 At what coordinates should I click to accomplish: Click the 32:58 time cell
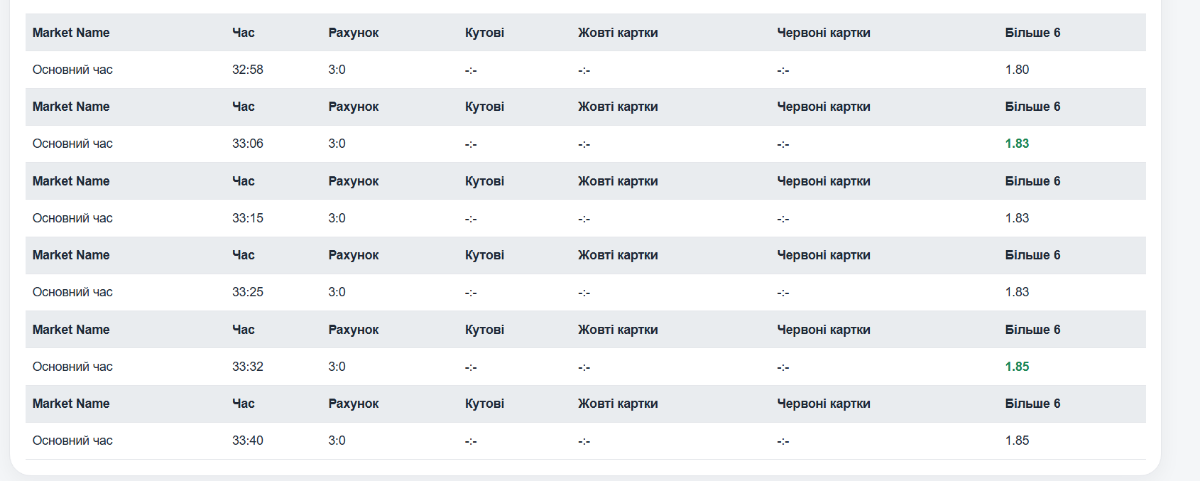coord(247,70)
